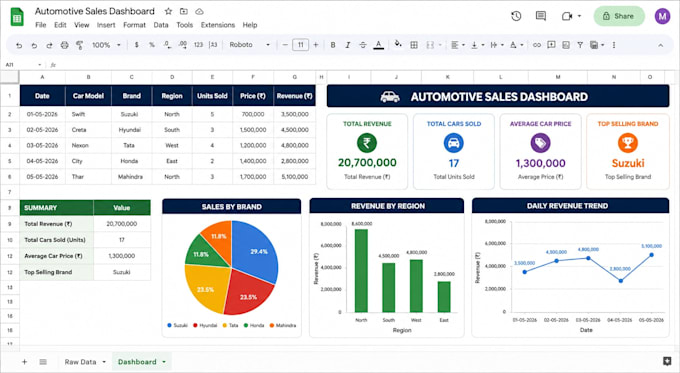Open the Raw Data tab dropdown arrow
The image size is (680, 373).
coord(104,362)
